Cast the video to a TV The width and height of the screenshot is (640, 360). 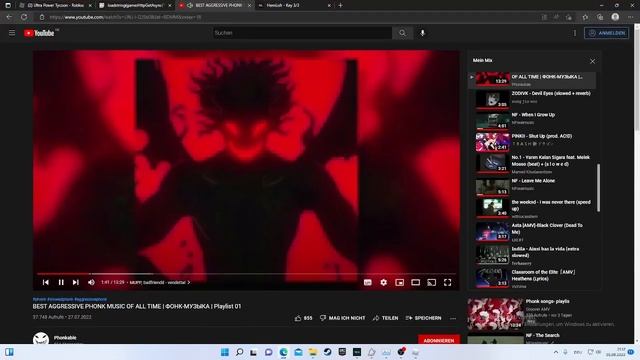click(x=431, y=282)
